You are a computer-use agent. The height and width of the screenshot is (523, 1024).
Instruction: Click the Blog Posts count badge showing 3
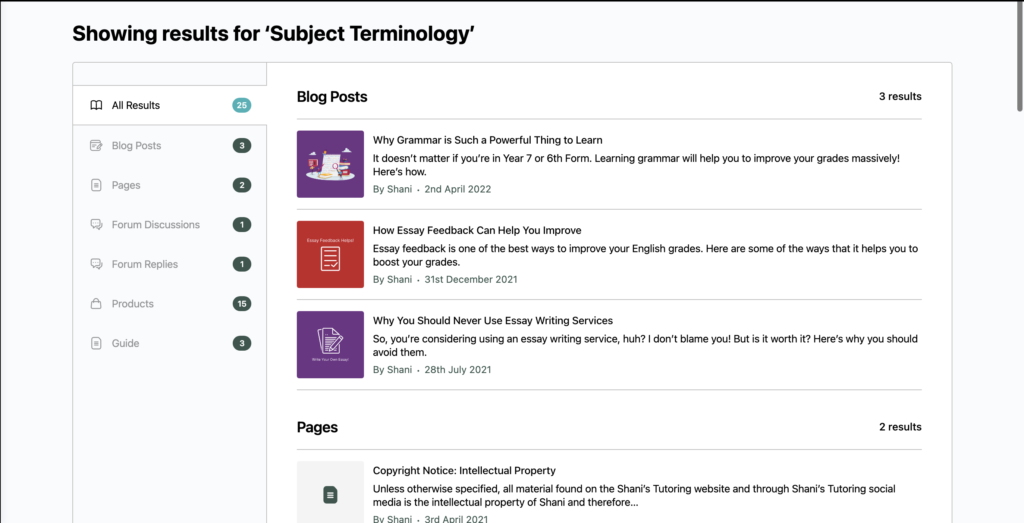tap(241, 145)
